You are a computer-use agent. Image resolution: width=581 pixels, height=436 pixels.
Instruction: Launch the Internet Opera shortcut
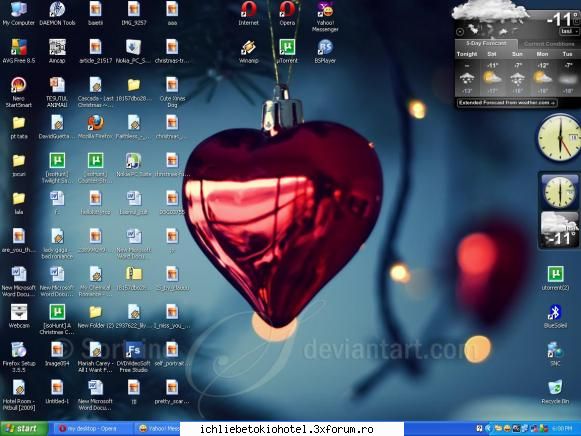[248, 13]
